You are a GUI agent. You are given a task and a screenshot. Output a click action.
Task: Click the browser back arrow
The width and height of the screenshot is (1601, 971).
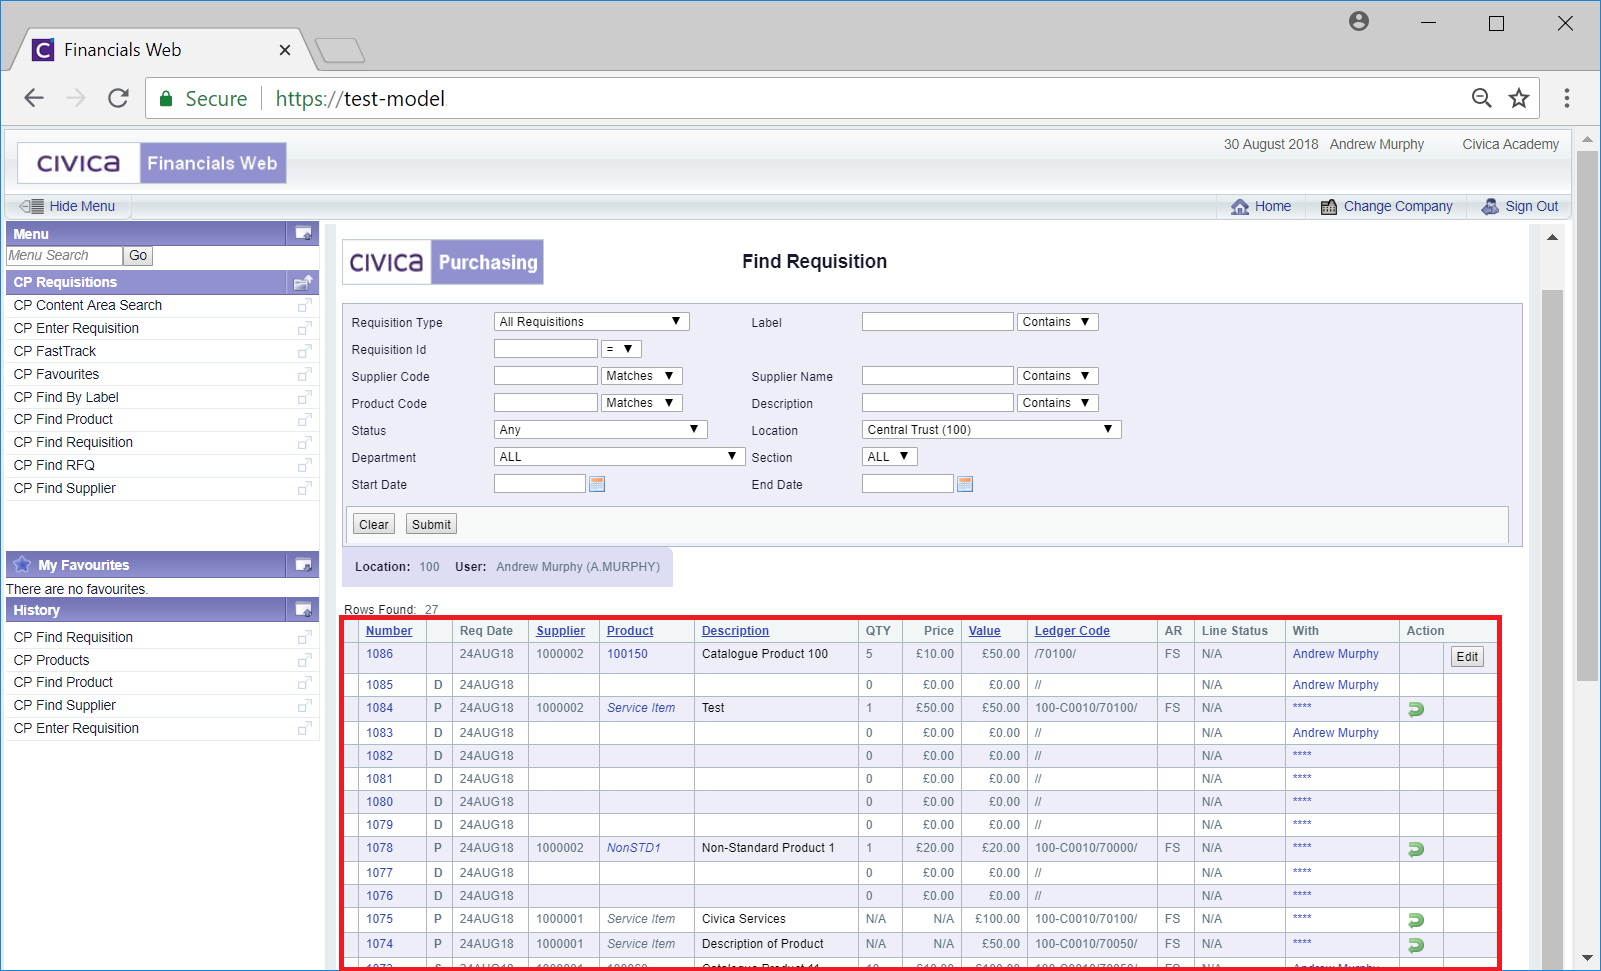coord(34,98)
